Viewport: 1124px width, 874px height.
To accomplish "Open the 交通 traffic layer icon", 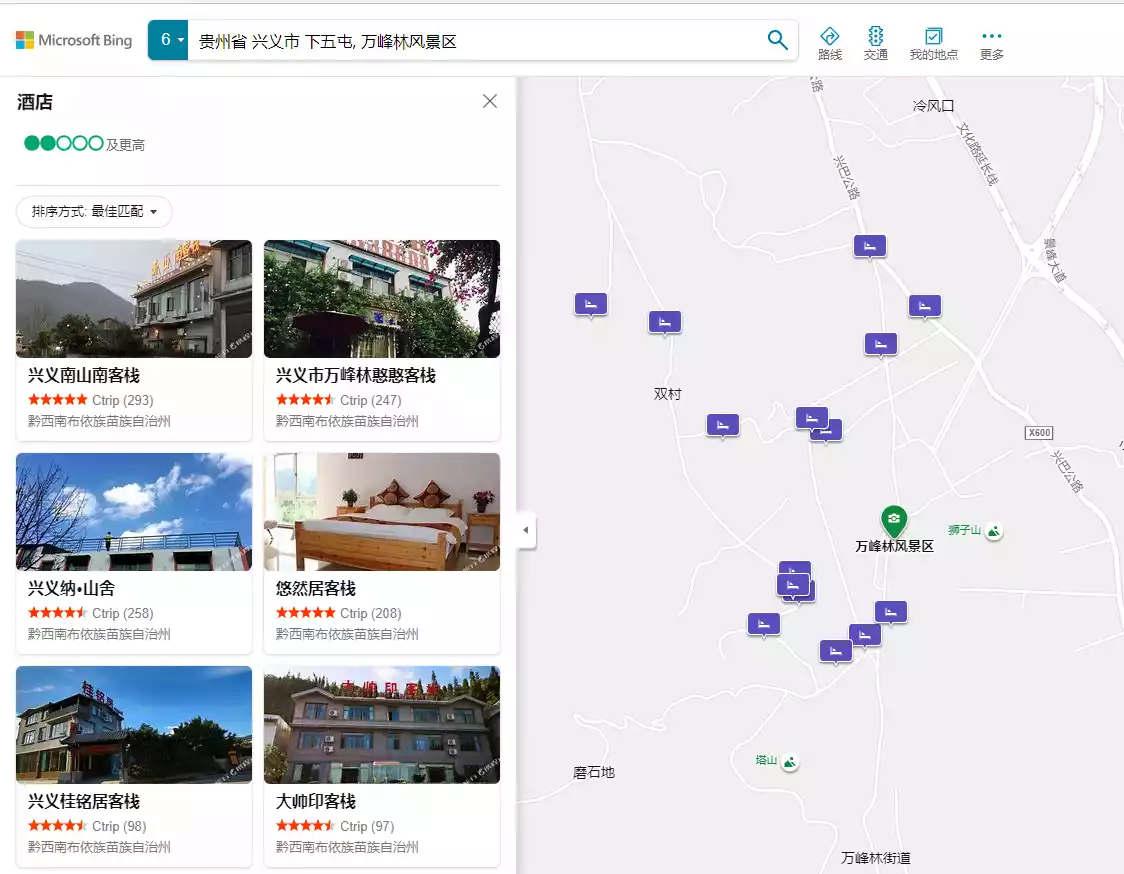I will pos(876,43).
